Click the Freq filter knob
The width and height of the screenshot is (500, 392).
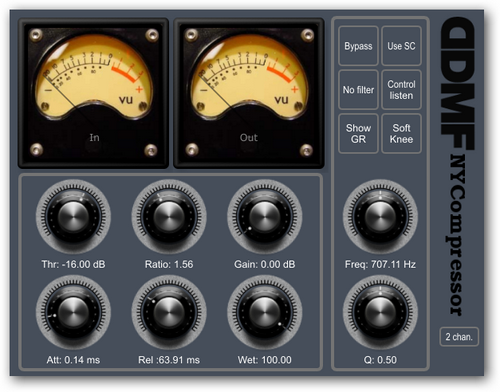pos(380,217)
